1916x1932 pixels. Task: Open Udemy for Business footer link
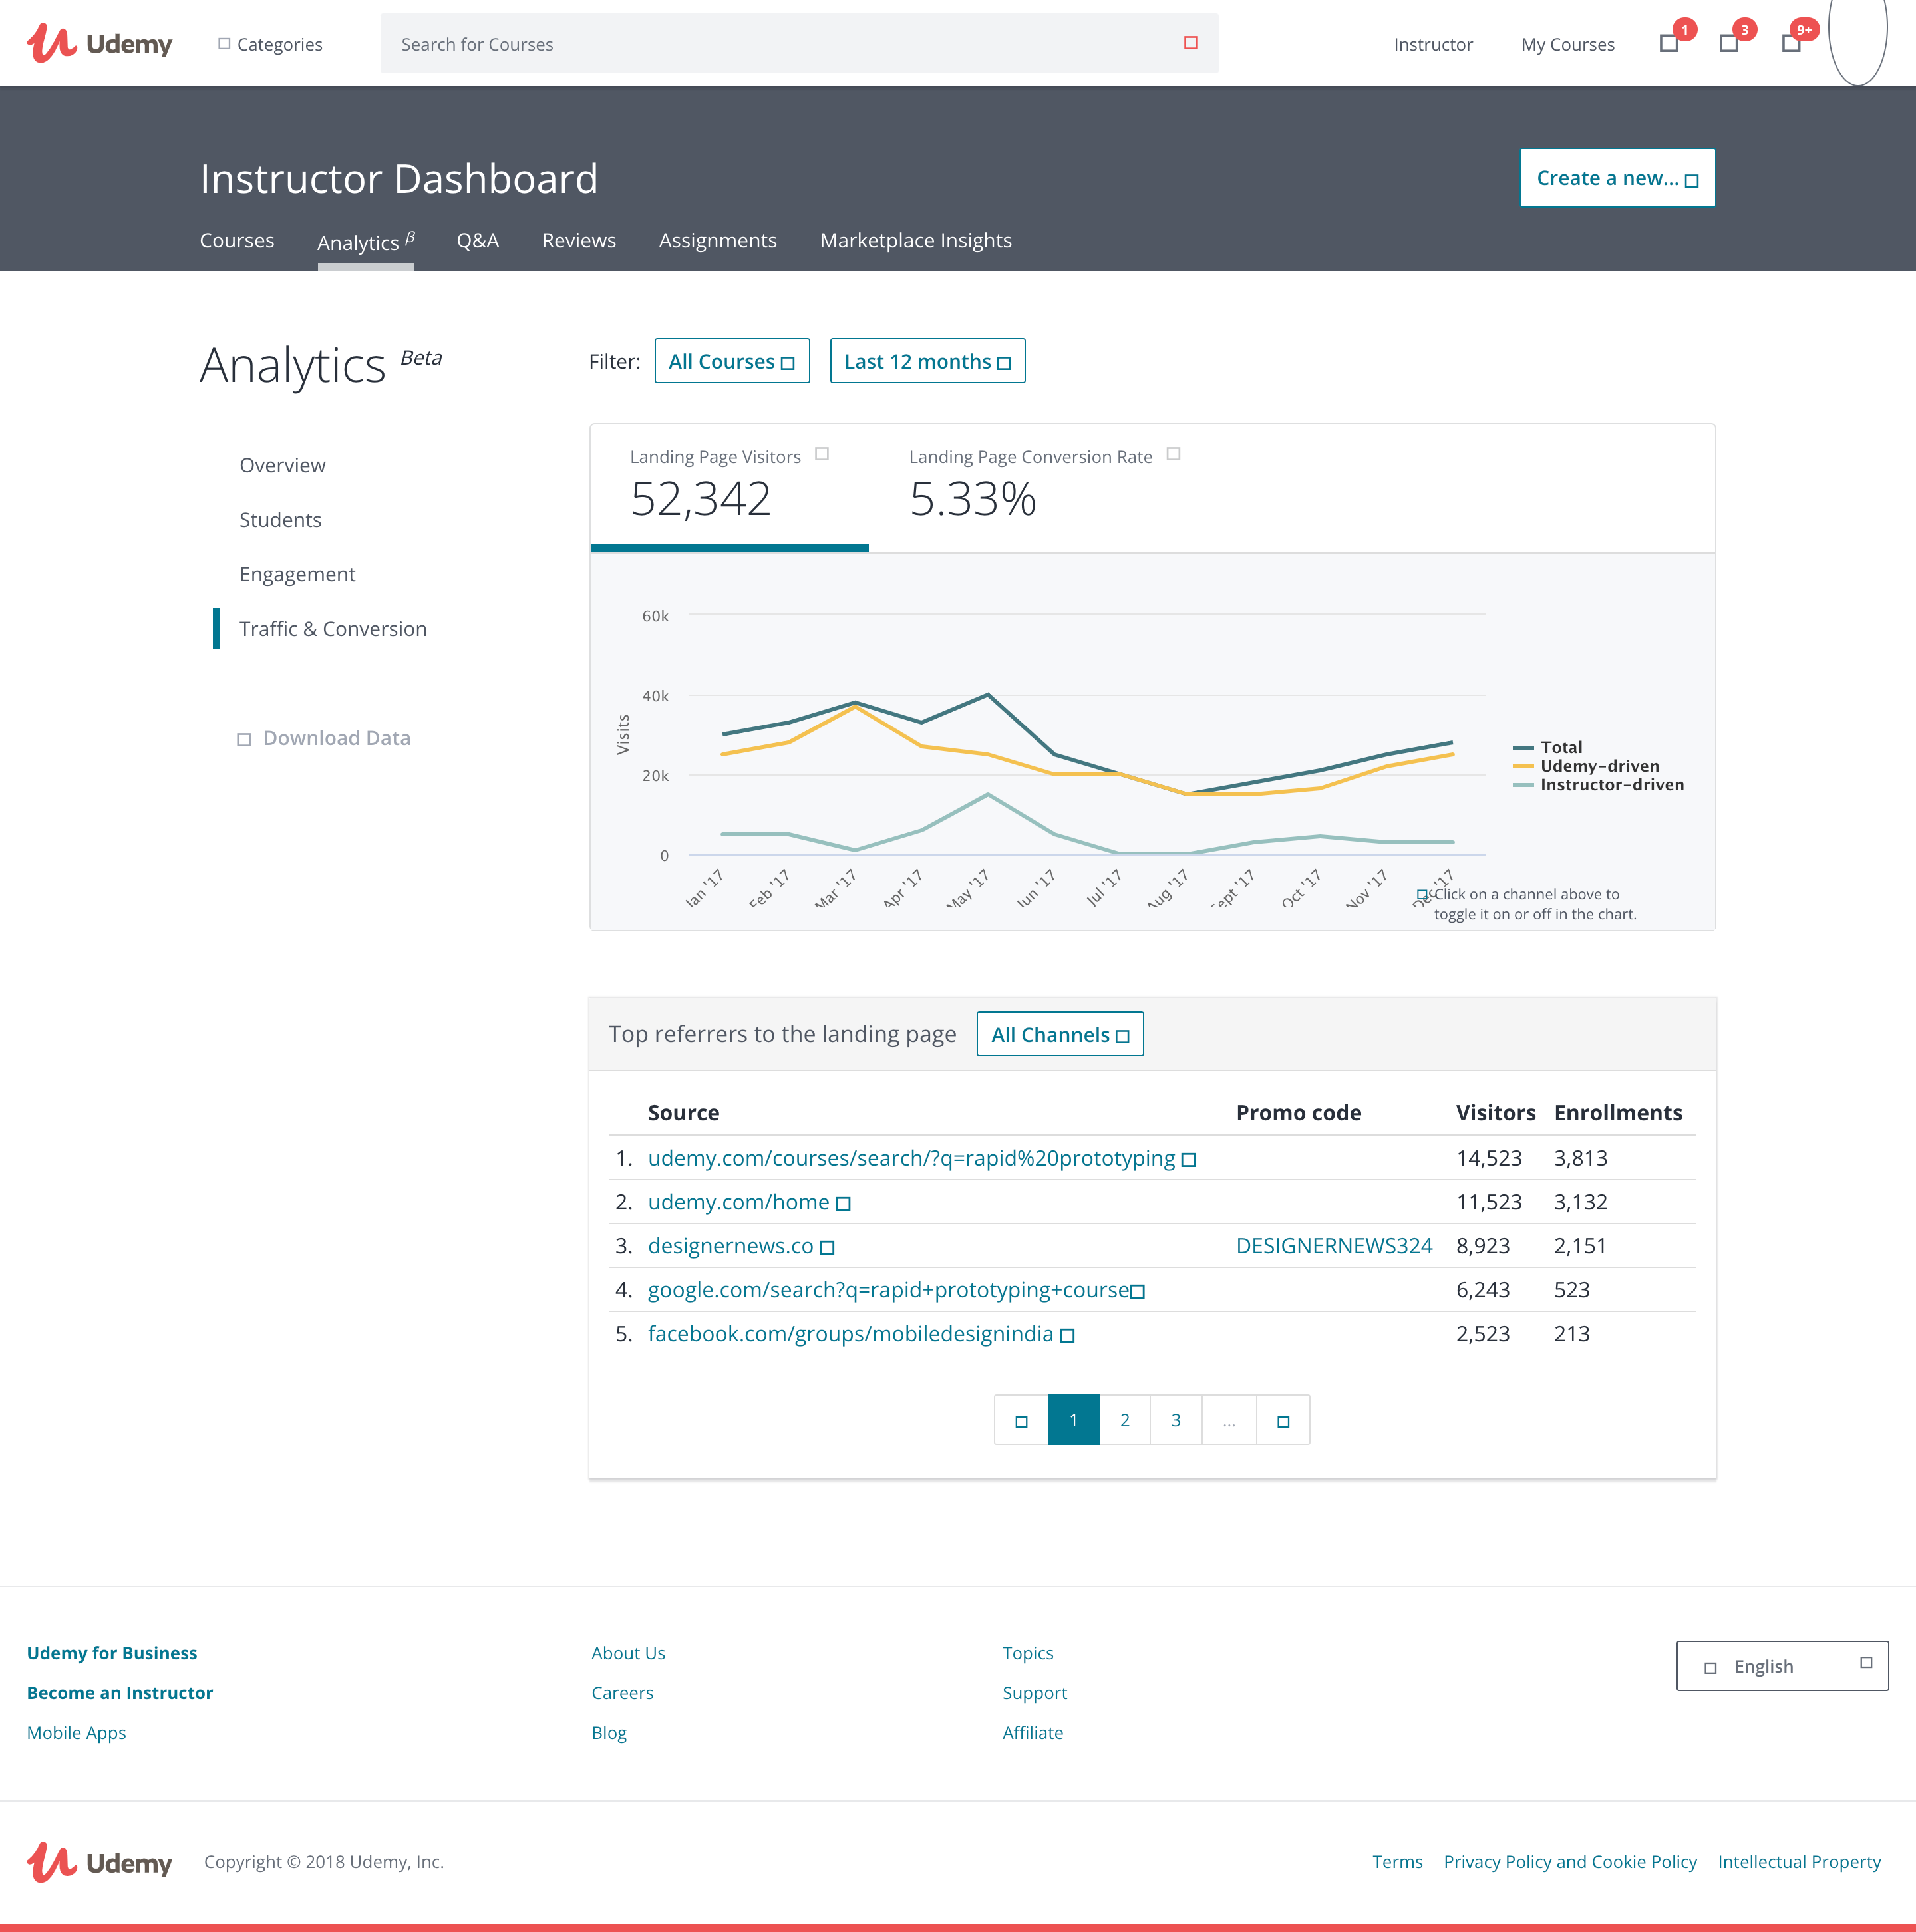pos(112,1653)
